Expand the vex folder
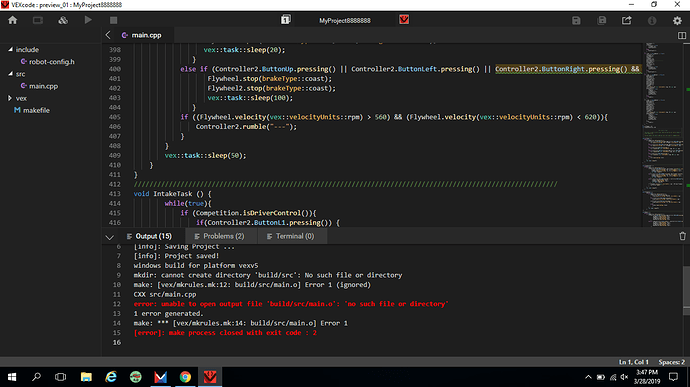Viewport: 690px width, 387px height. tap(10, 98)
